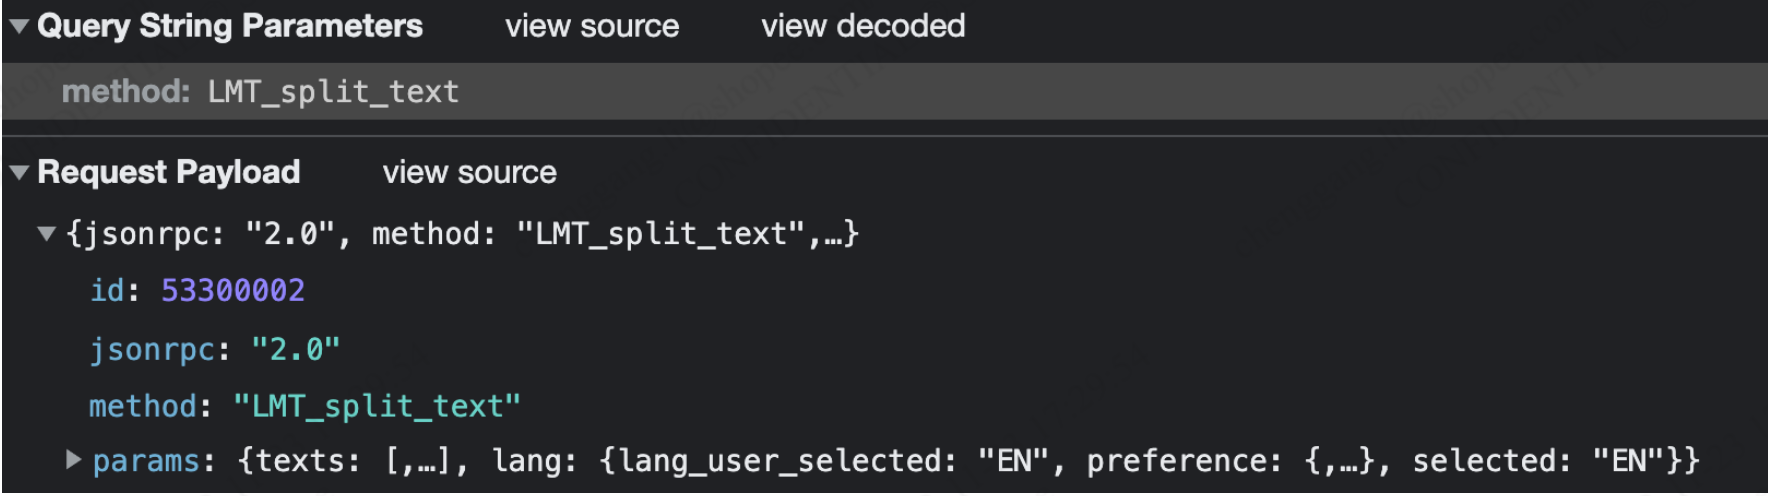Click the jsonrpc value "2.0"
This screenshot has height=496, width=1768.
coord(295,350)
